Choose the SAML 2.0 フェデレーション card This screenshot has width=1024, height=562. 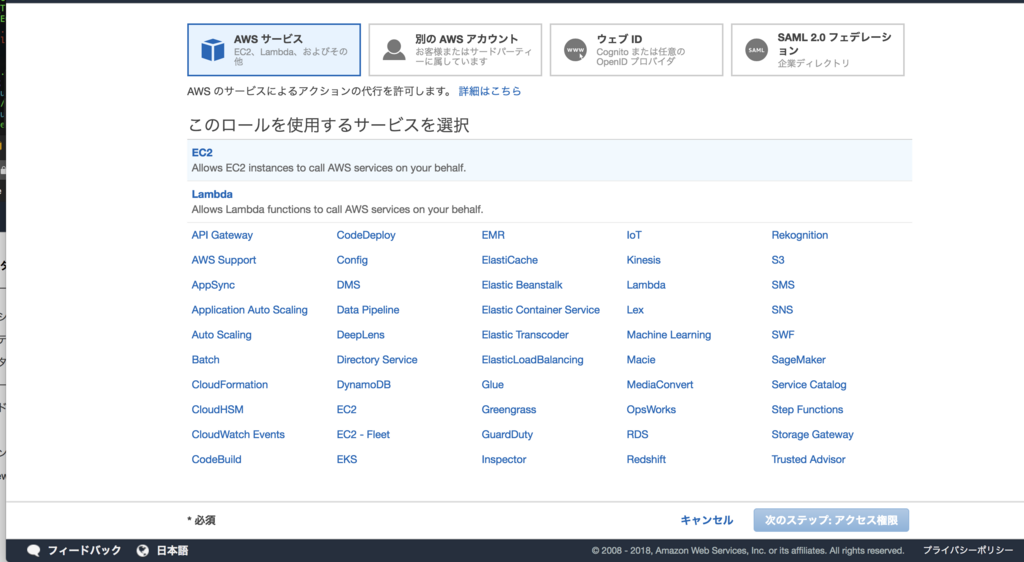(818, 50)
